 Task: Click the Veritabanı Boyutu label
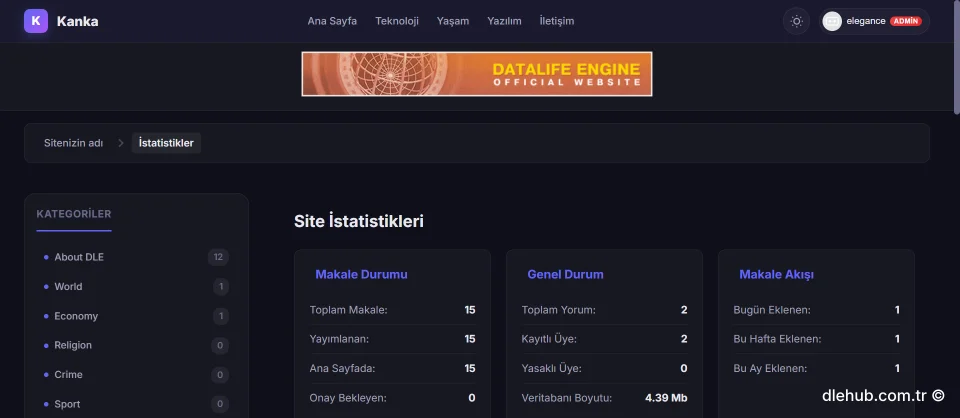(x=566, y=398)
